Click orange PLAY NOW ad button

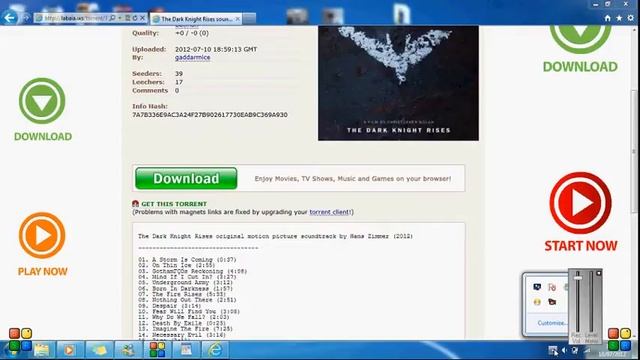pos(42,244)
